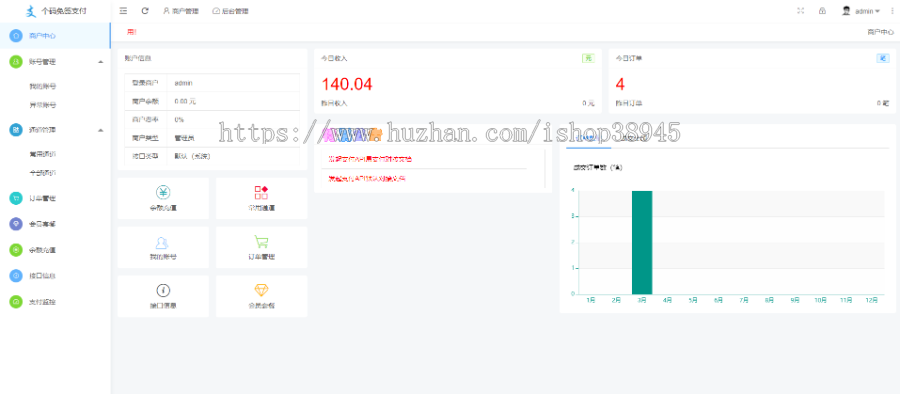The width and height of the screenshot is (900, 394).
Task: Open 异常账号 in the sidebar submenu
Action: (43, 105)
